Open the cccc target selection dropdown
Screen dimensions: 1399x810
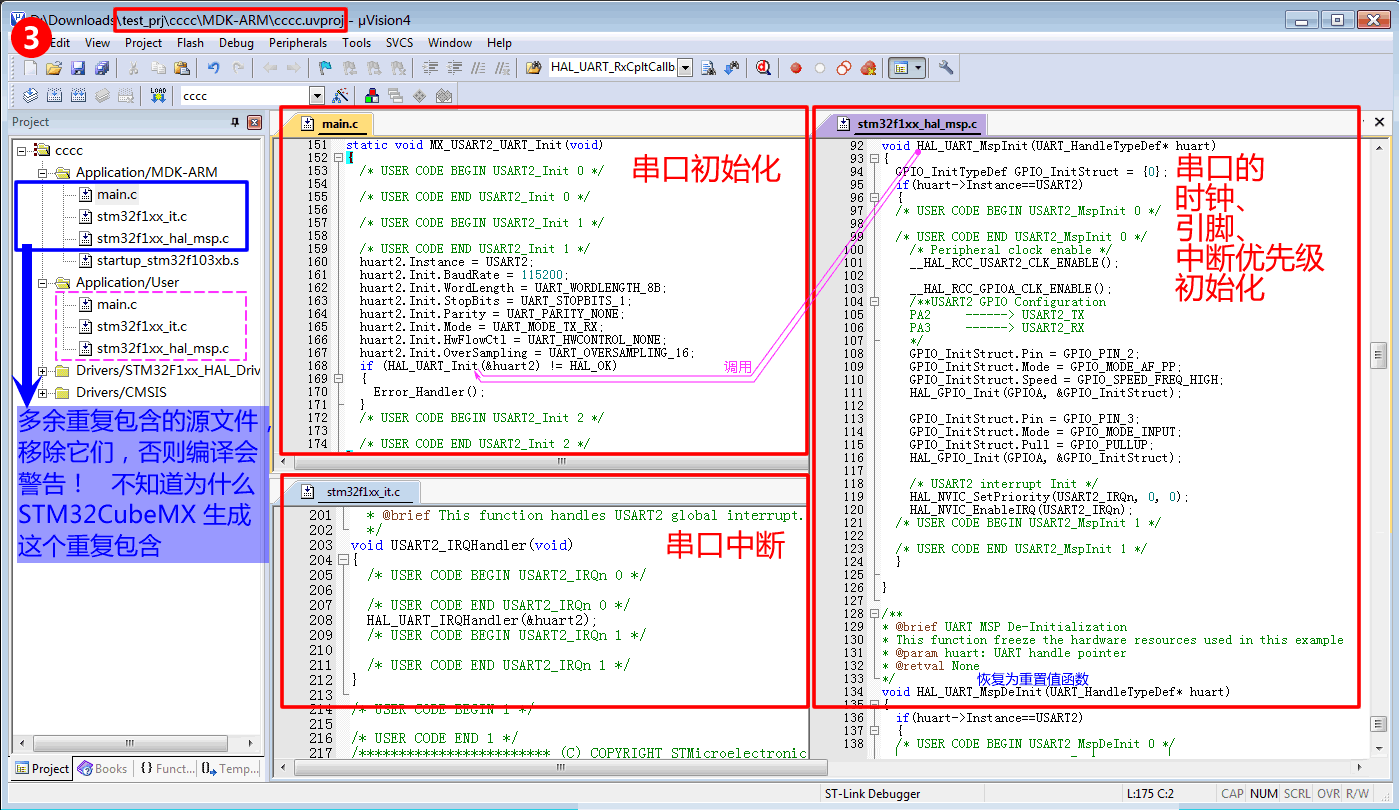(318, 94)
